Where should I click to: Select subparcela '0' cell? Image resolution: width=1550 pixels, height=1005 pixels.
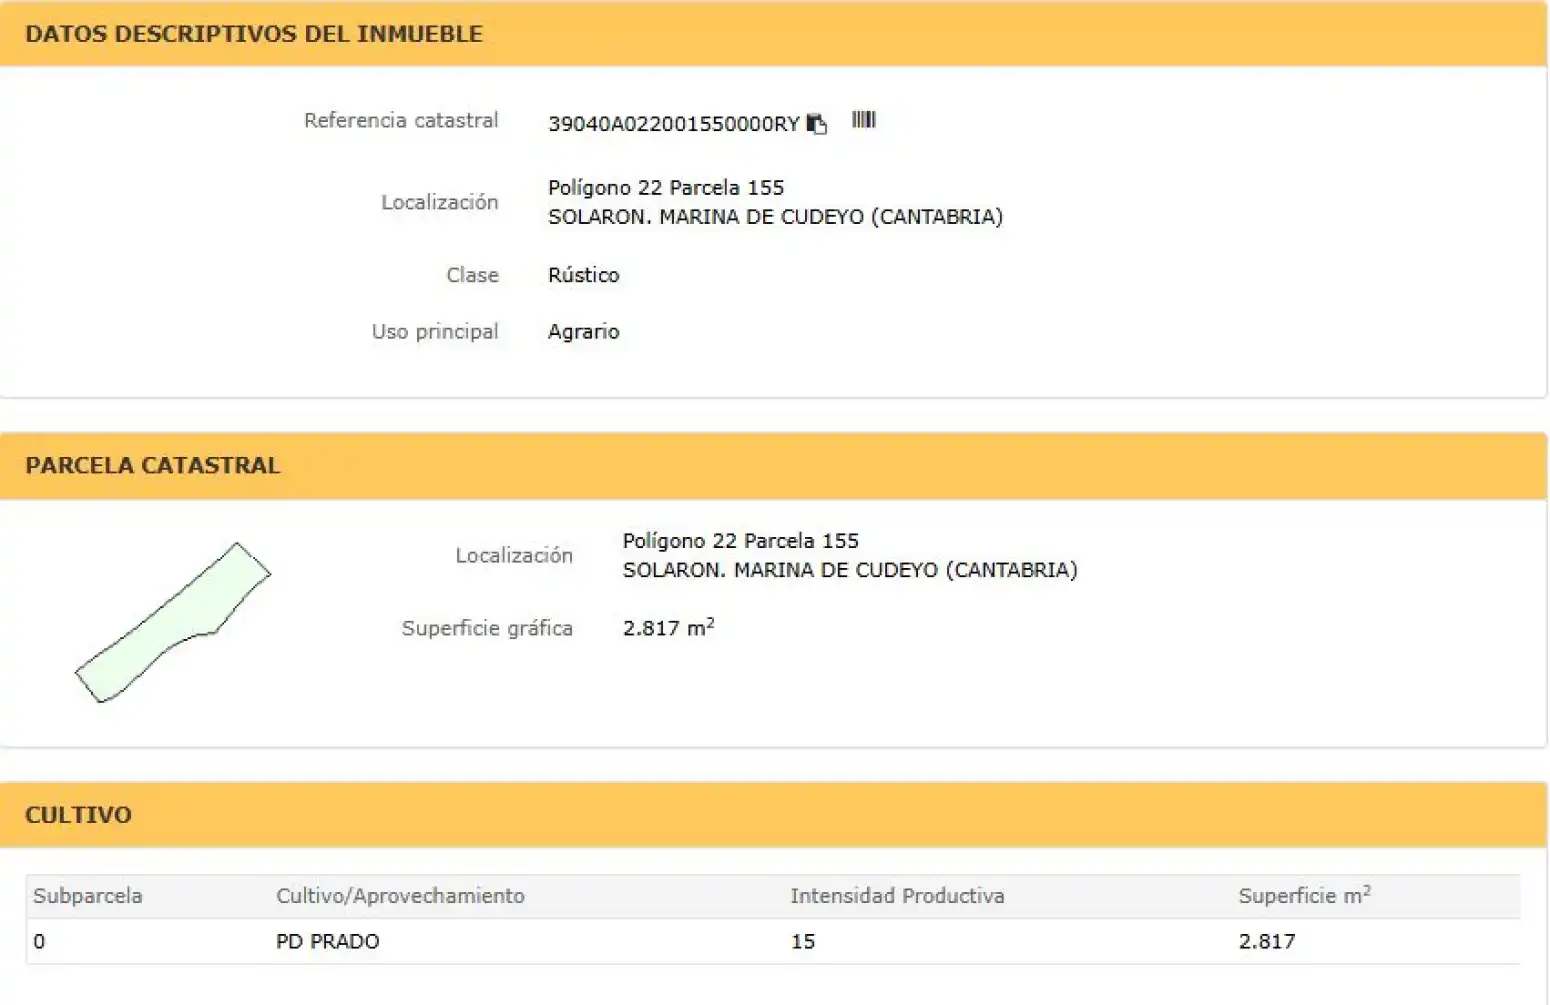pos(39,941)
